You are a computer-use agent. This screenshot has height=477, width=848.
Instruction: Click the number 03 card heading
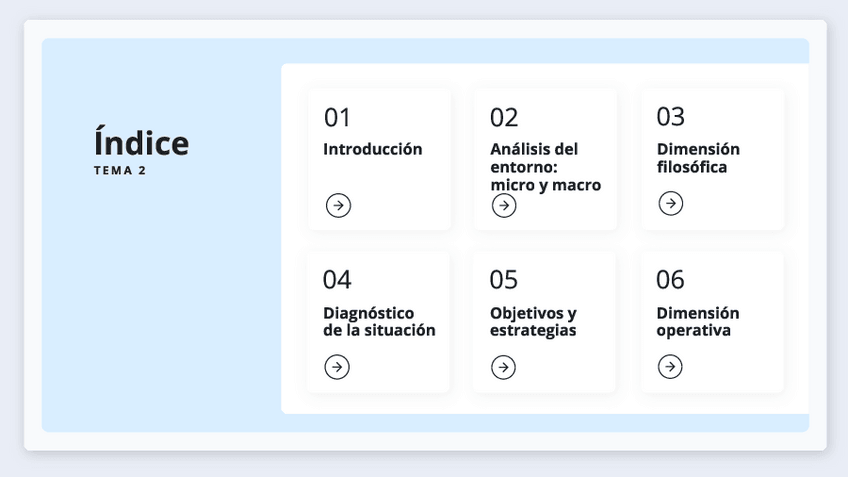click(670, 117)
